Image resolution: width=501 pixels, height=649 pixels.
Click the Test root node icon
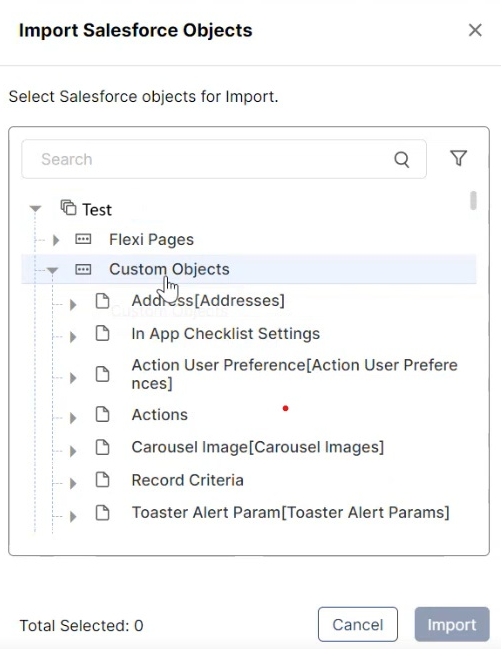click(x=68, y=207)
